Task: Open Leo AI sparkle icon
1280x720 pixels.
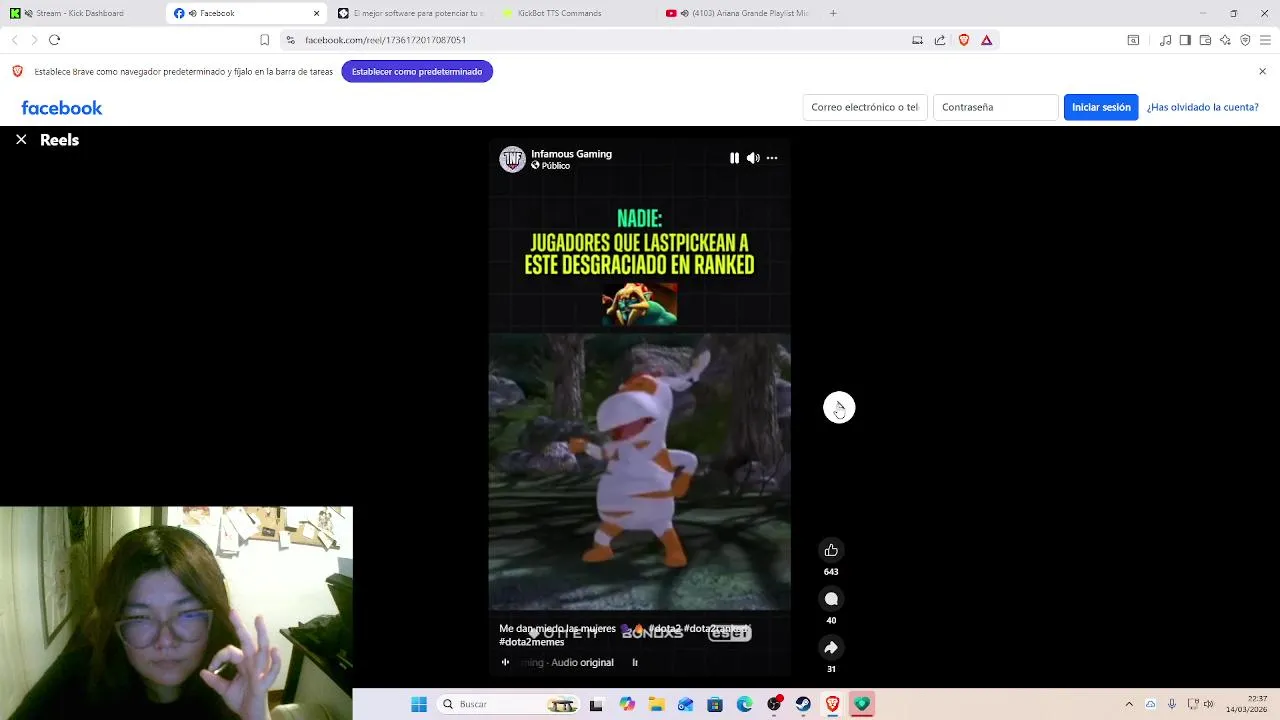Action: point(1225,40)
